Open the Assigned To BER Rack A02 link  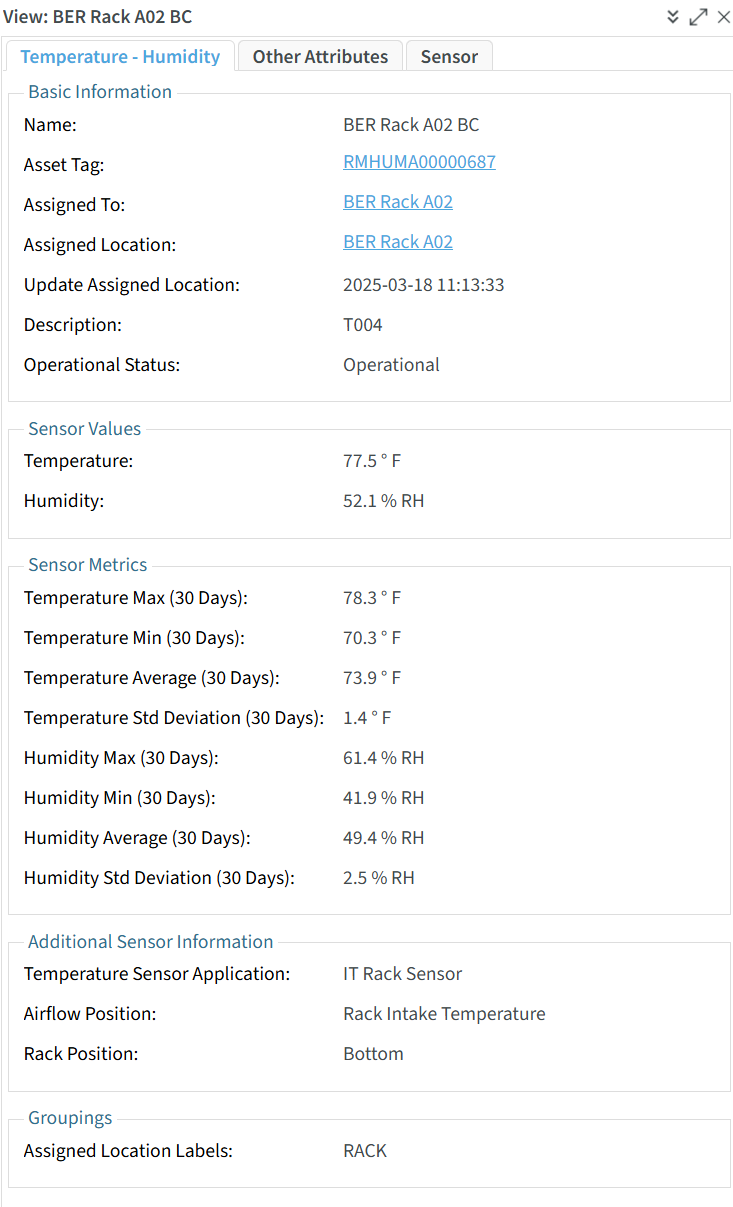click(x=397, y=202)
